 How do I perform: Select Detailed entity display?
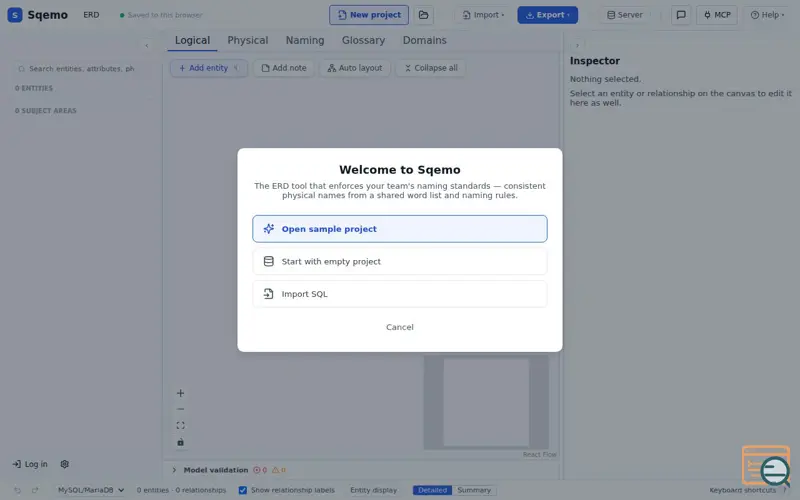coord(432,490)
